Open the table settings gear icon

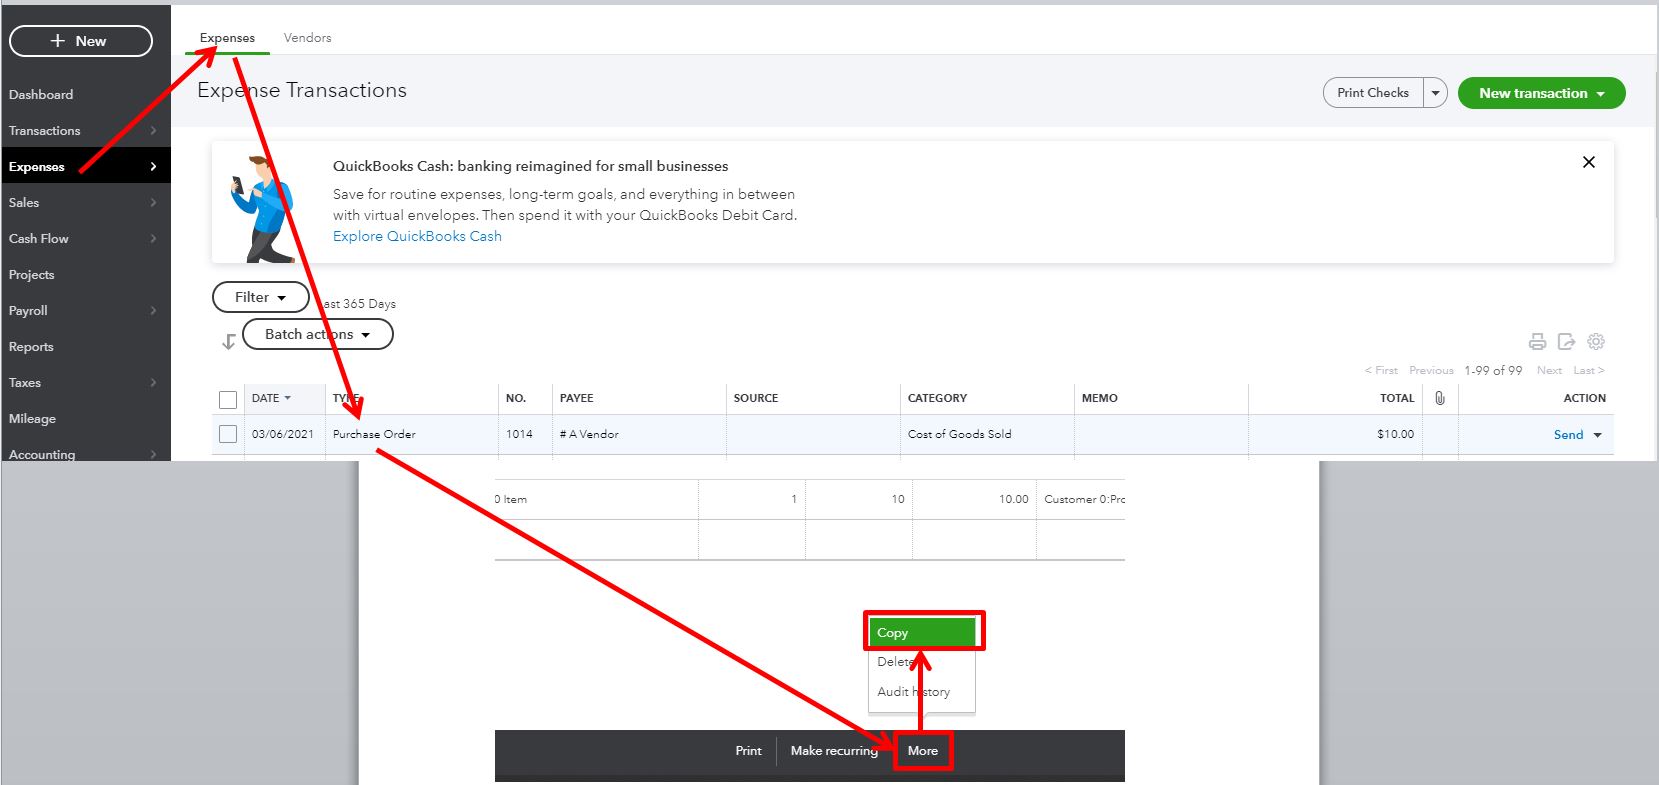[1596, 342]
